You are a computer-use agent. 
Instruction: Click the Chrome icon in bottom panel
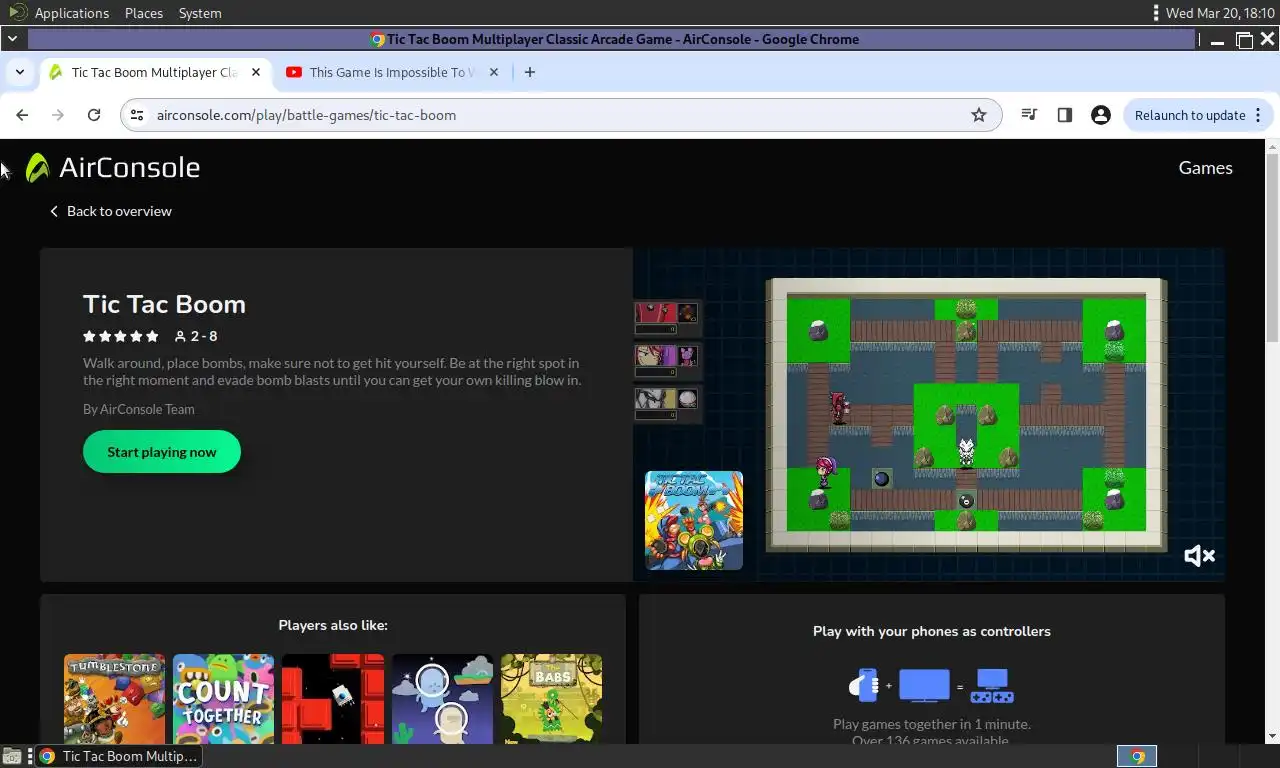point(1137,756)
